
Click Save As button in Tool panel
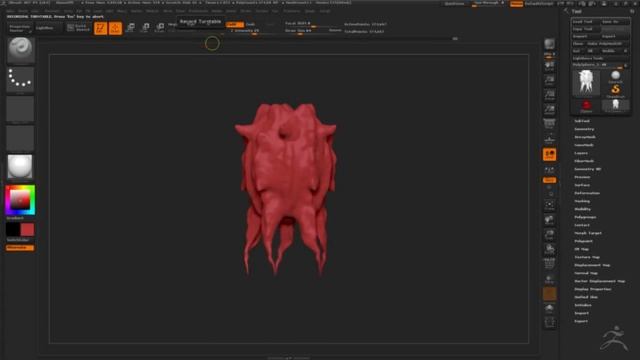click(x=615, y=22)
